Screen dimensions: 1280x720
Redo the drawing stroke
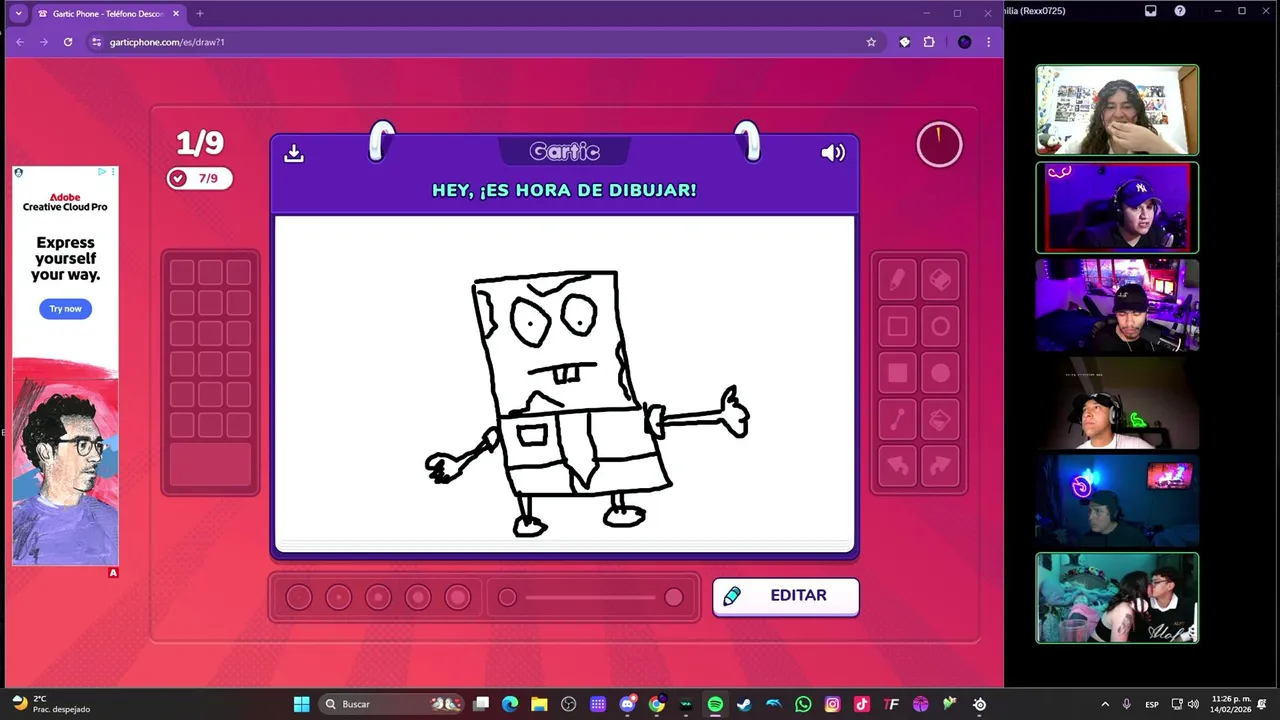940,466
